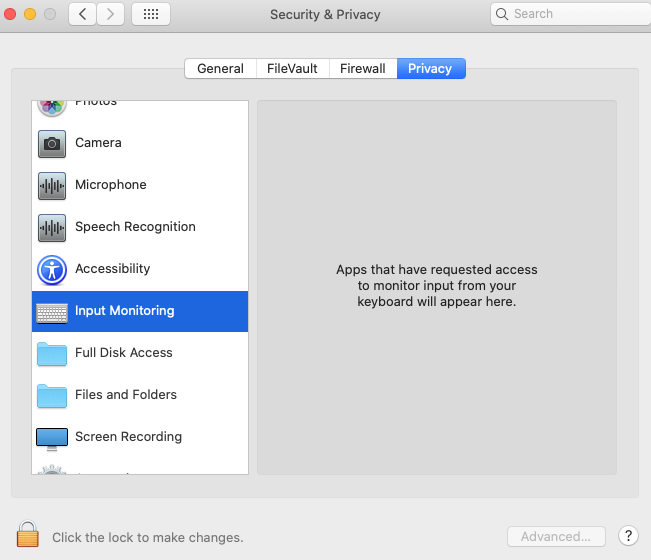The width and height of the screenshot is (651, 560).
Task: Click the padlock to unlock changes
Action: 27,534
